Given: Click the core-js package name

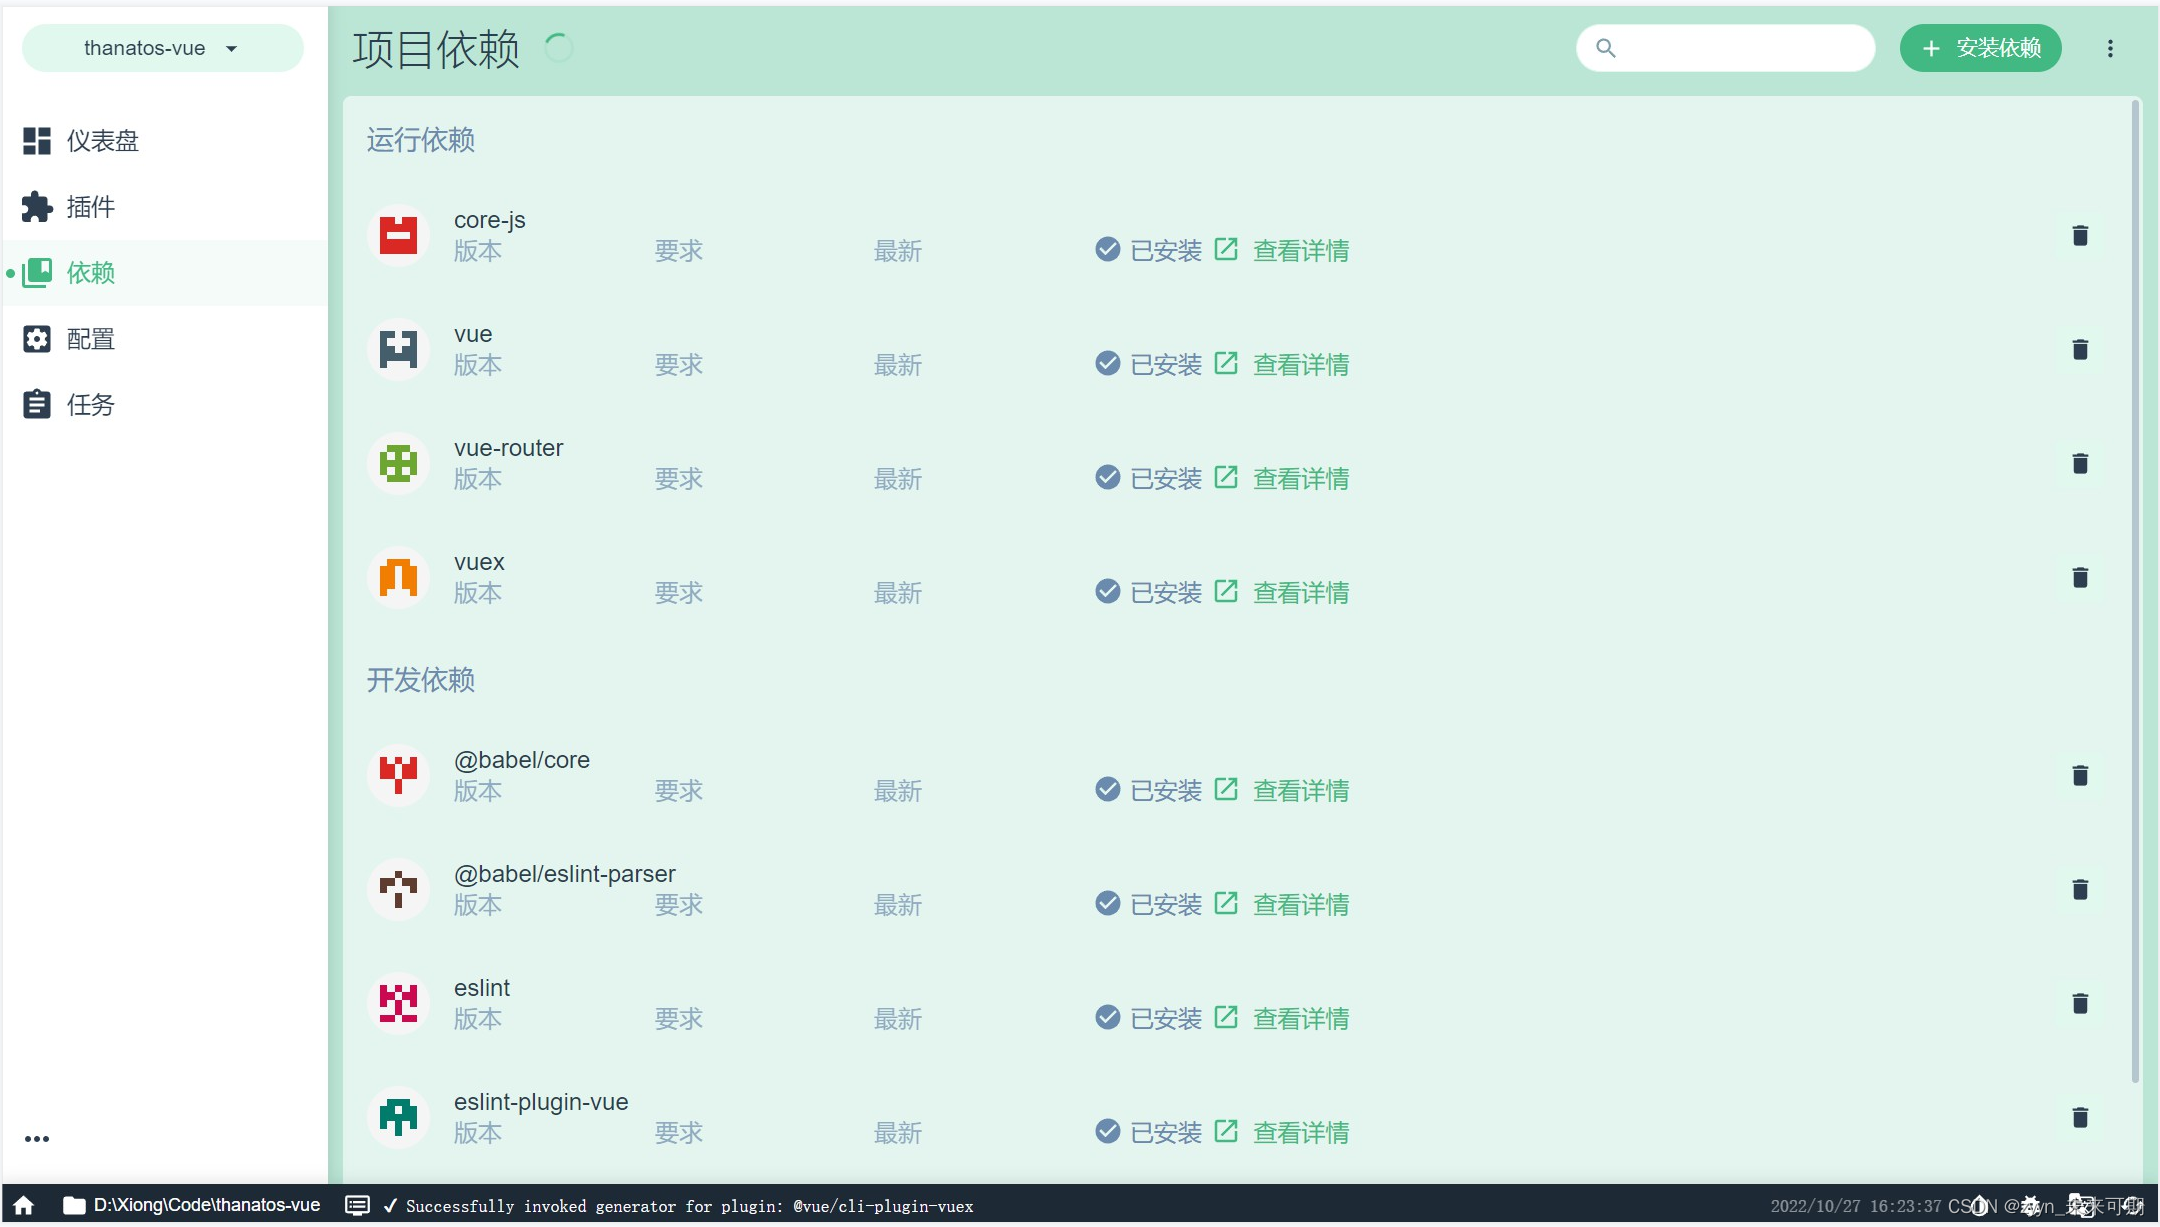Looking at the screenshot, I should pos(490,220).
